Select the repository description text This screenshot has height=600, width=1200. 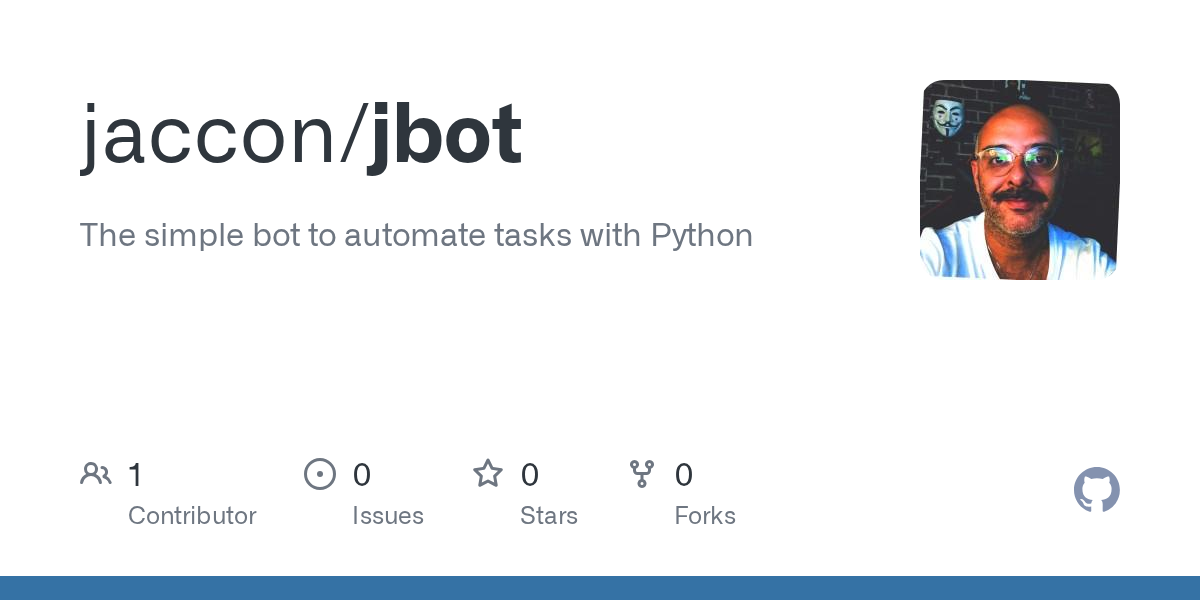pyautogui.click(x=416, y=236)
